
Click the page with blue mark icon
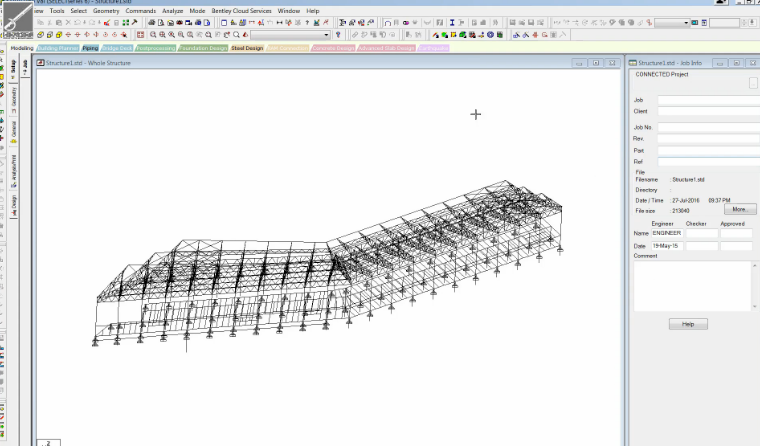(x=206, y=22)
